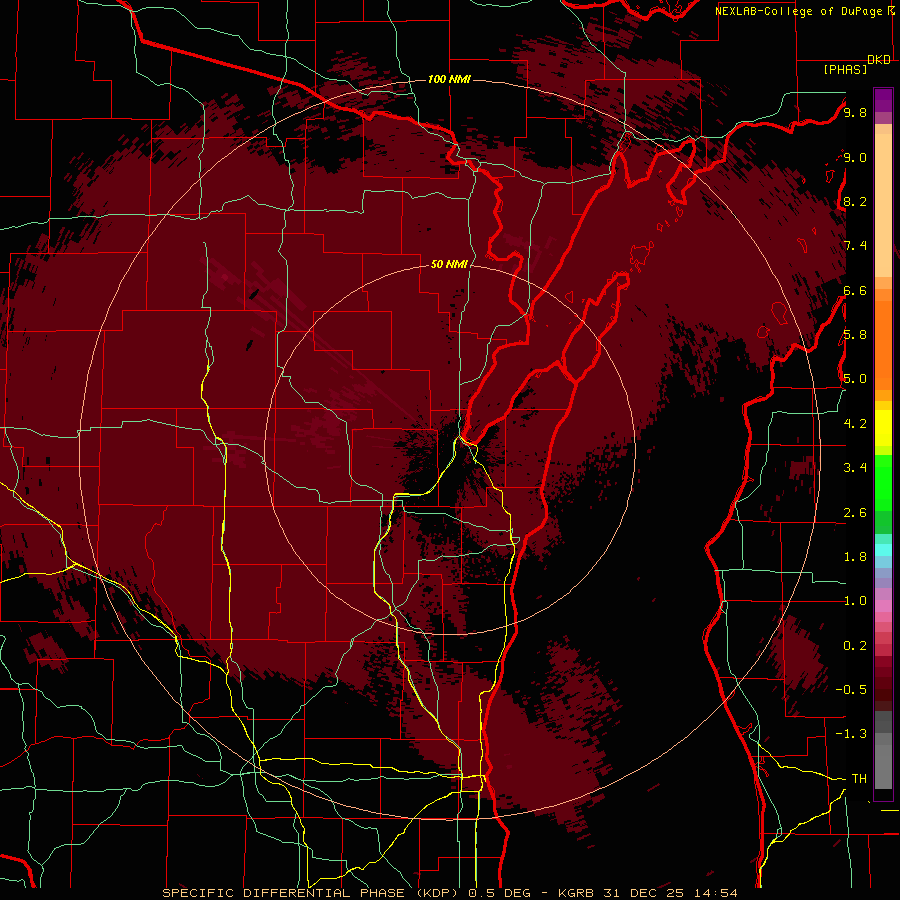The image size is (900, 900).
Task: Click the 50 NMI range ring label
Action: point(449,264)
